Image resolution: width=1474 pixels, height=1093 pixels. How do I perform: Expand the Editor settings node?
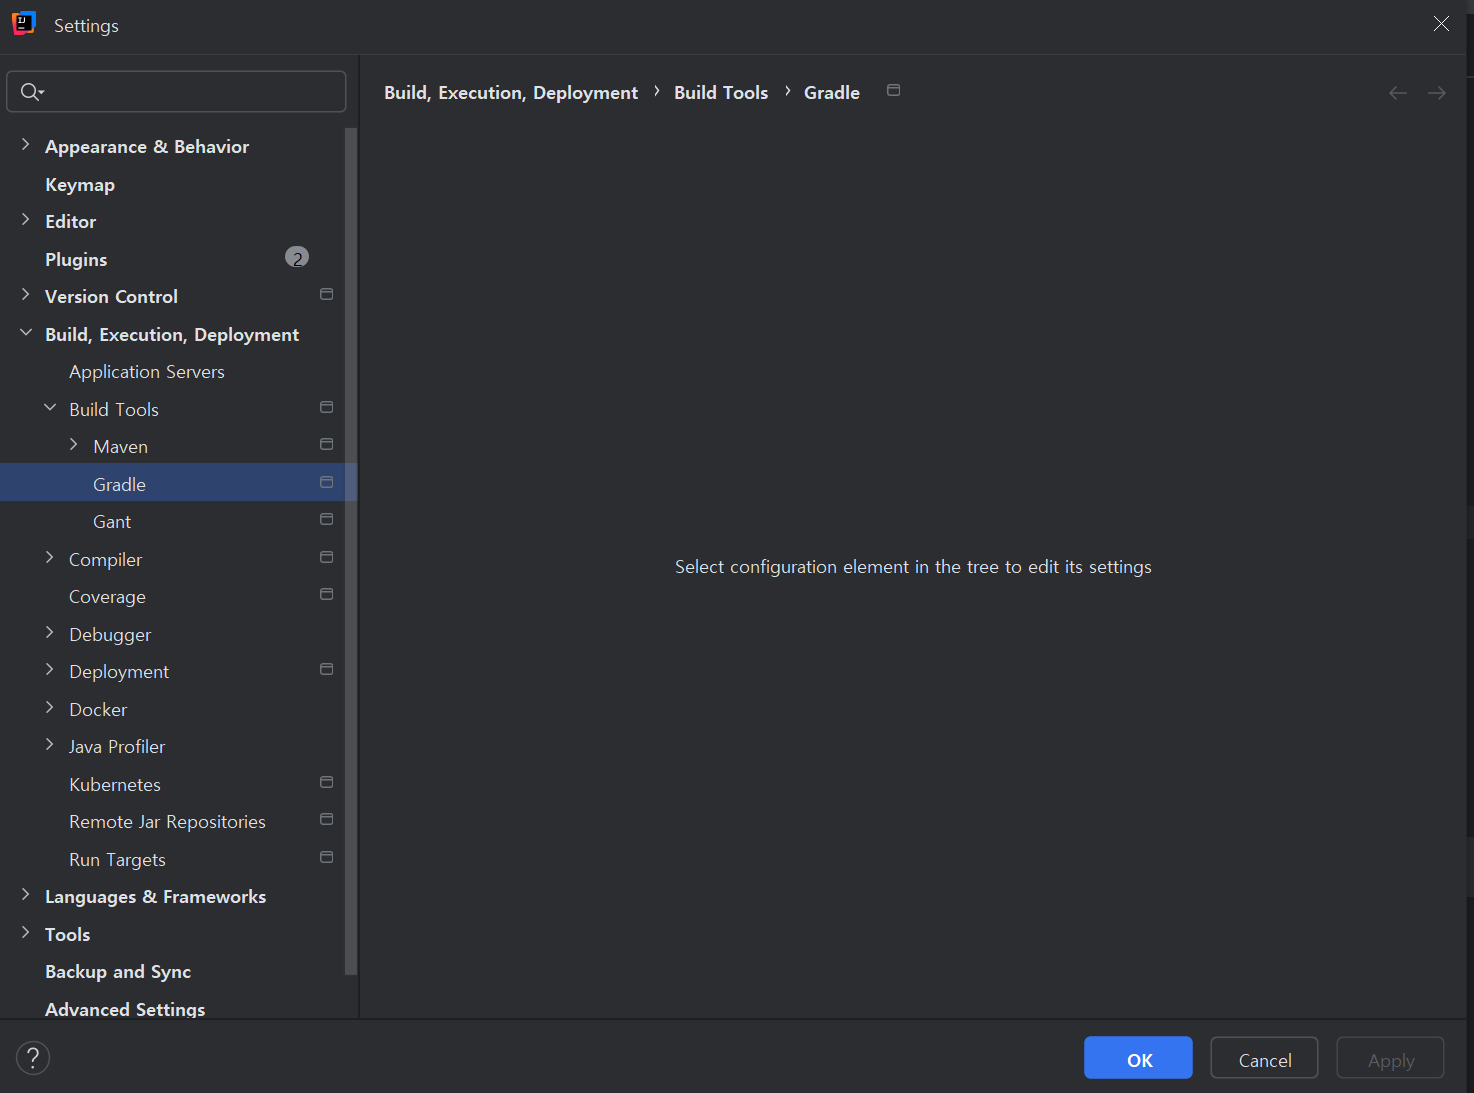pyautogui.click(x=26, y=220)
